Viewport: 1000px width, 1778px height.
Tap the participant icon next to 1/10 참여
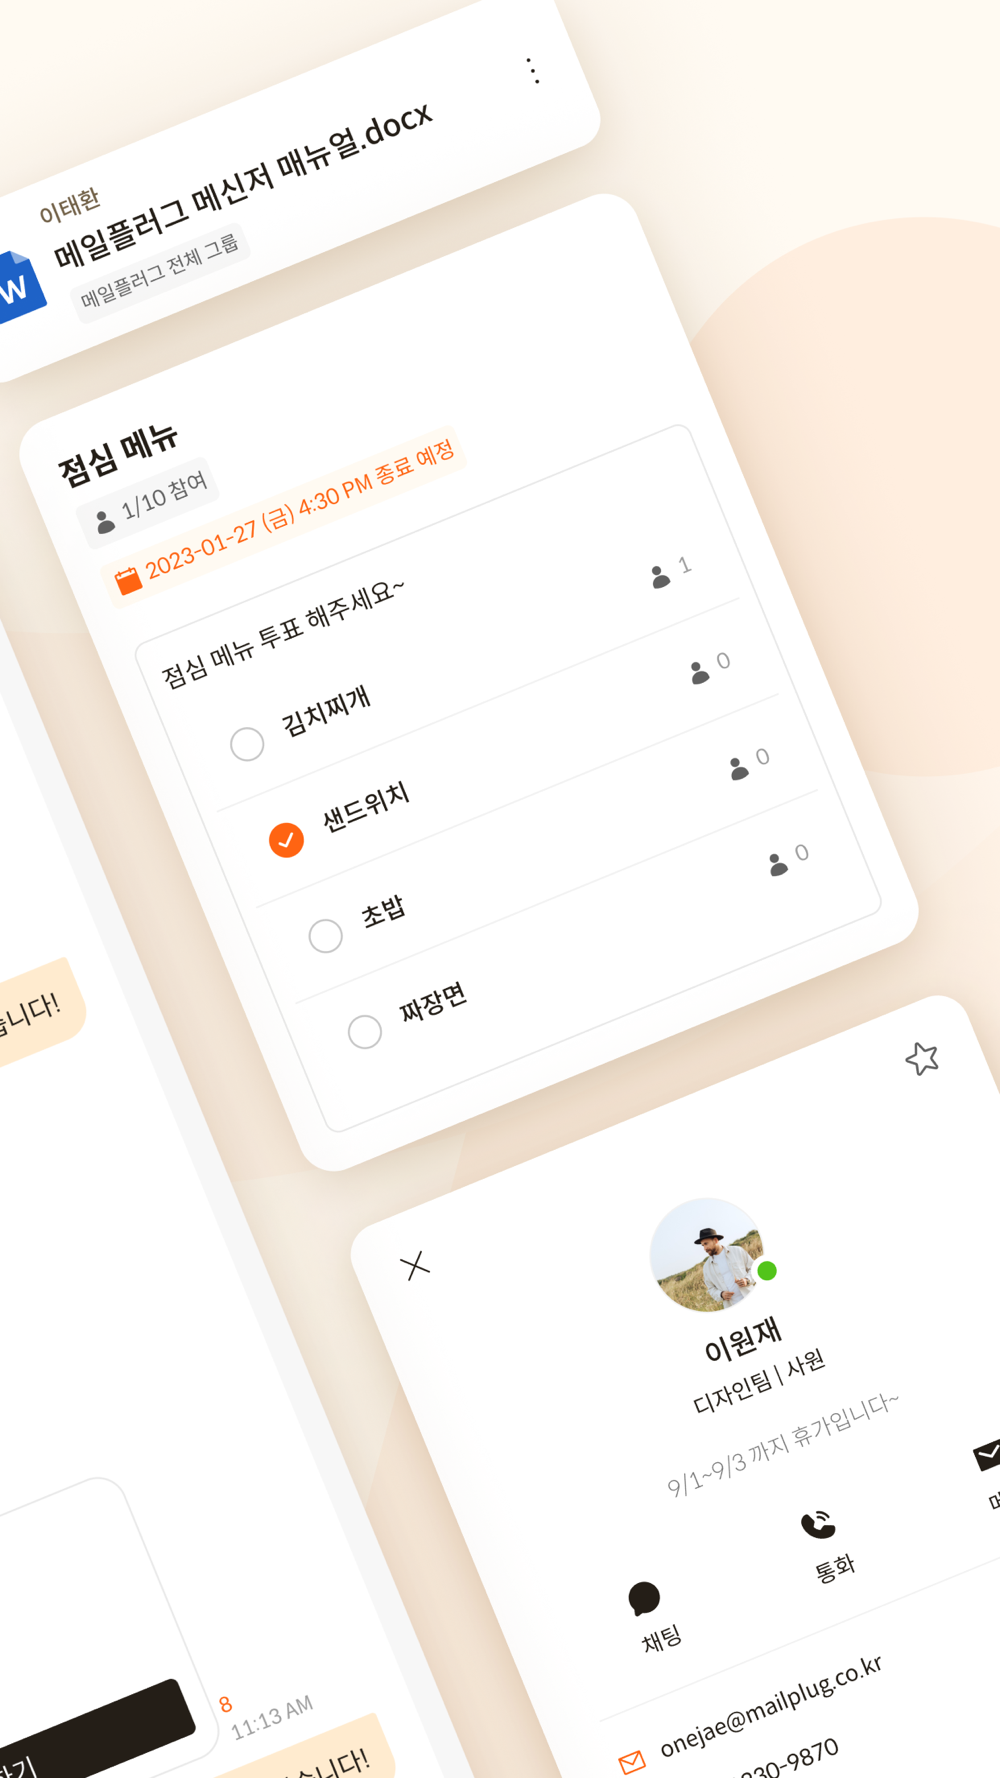pos(104,522)
